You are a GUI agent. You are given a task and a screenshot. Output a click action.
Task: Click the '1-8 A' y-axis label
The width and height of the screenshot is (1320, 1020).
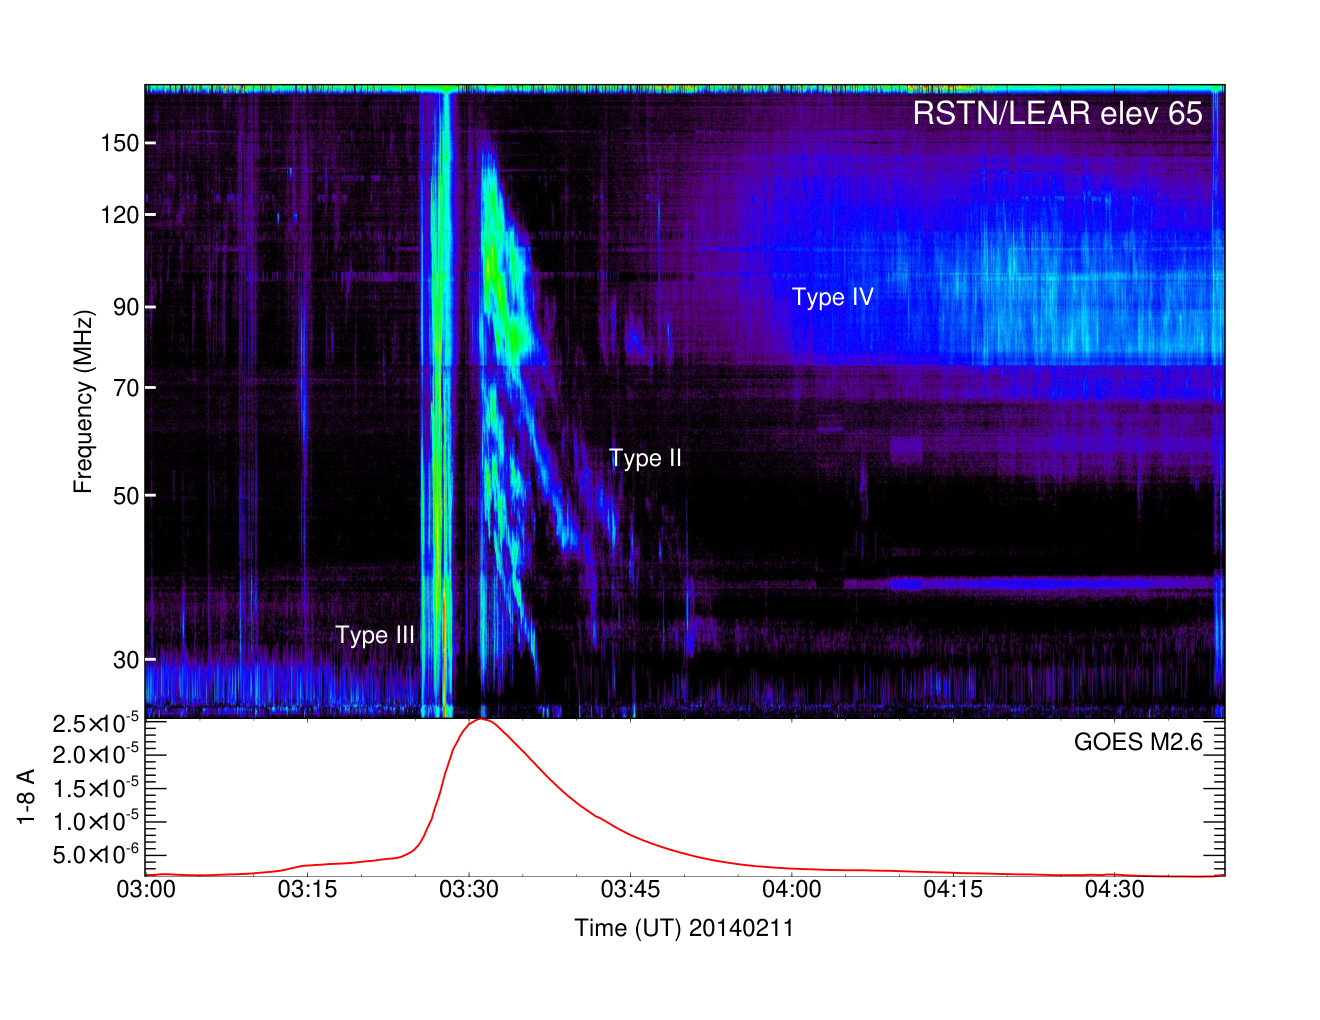pyautogui.click(x=27, y=796)
